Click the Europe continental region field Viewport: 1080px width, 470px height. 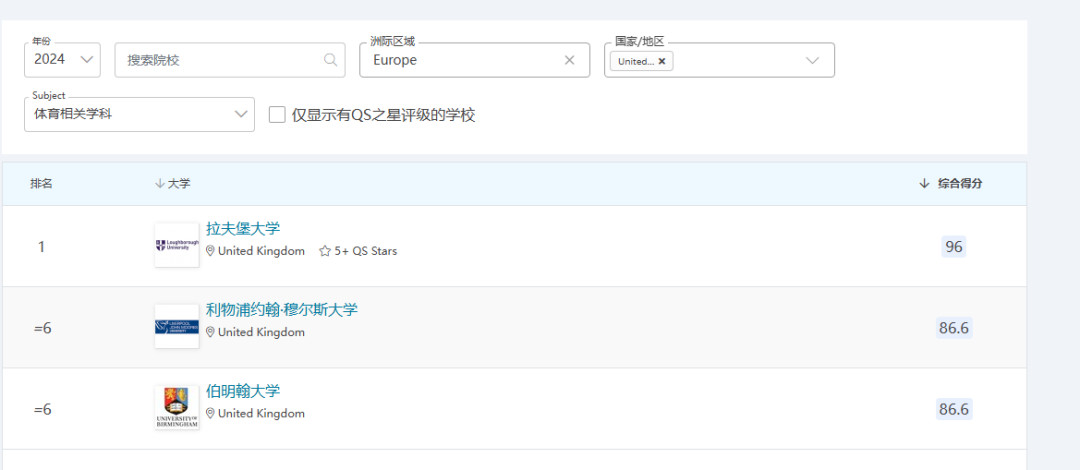coord(474,60)
